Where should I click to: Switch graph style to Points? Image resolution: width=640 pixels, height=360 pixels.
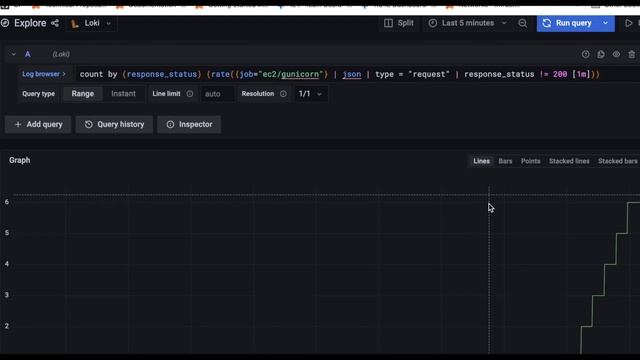click(531, 161)
